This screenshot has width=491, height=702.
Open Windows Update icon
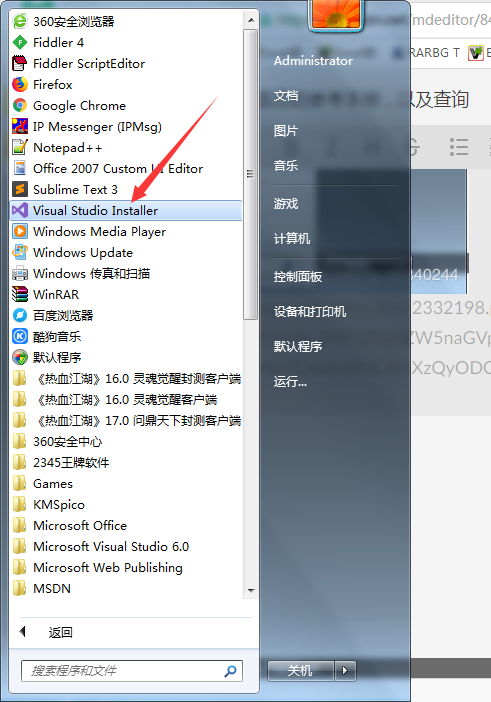click(x=20, y=253)
